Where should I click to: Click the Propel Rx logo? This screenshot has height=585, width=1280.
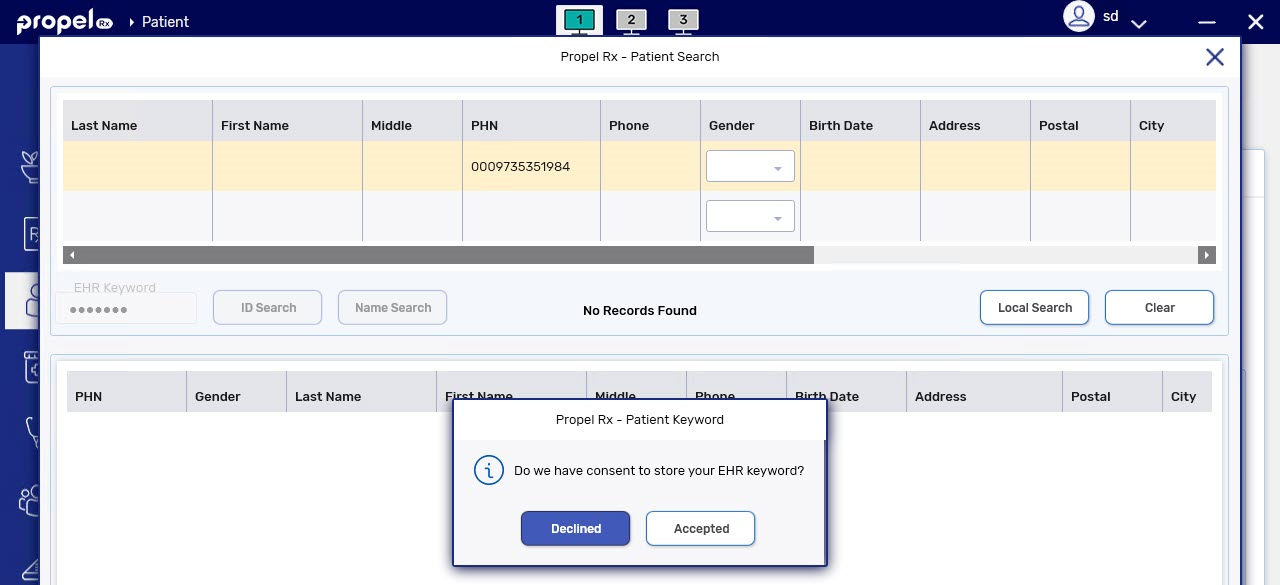[64, 22]
